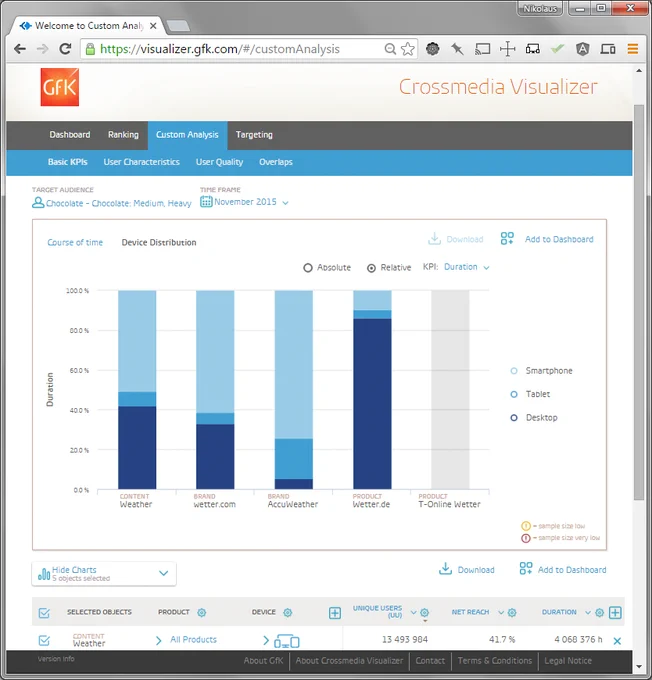This screenshot has width=652, height=680.
Task: Select the Relative radio button
Action: click(x=371, y=268)
